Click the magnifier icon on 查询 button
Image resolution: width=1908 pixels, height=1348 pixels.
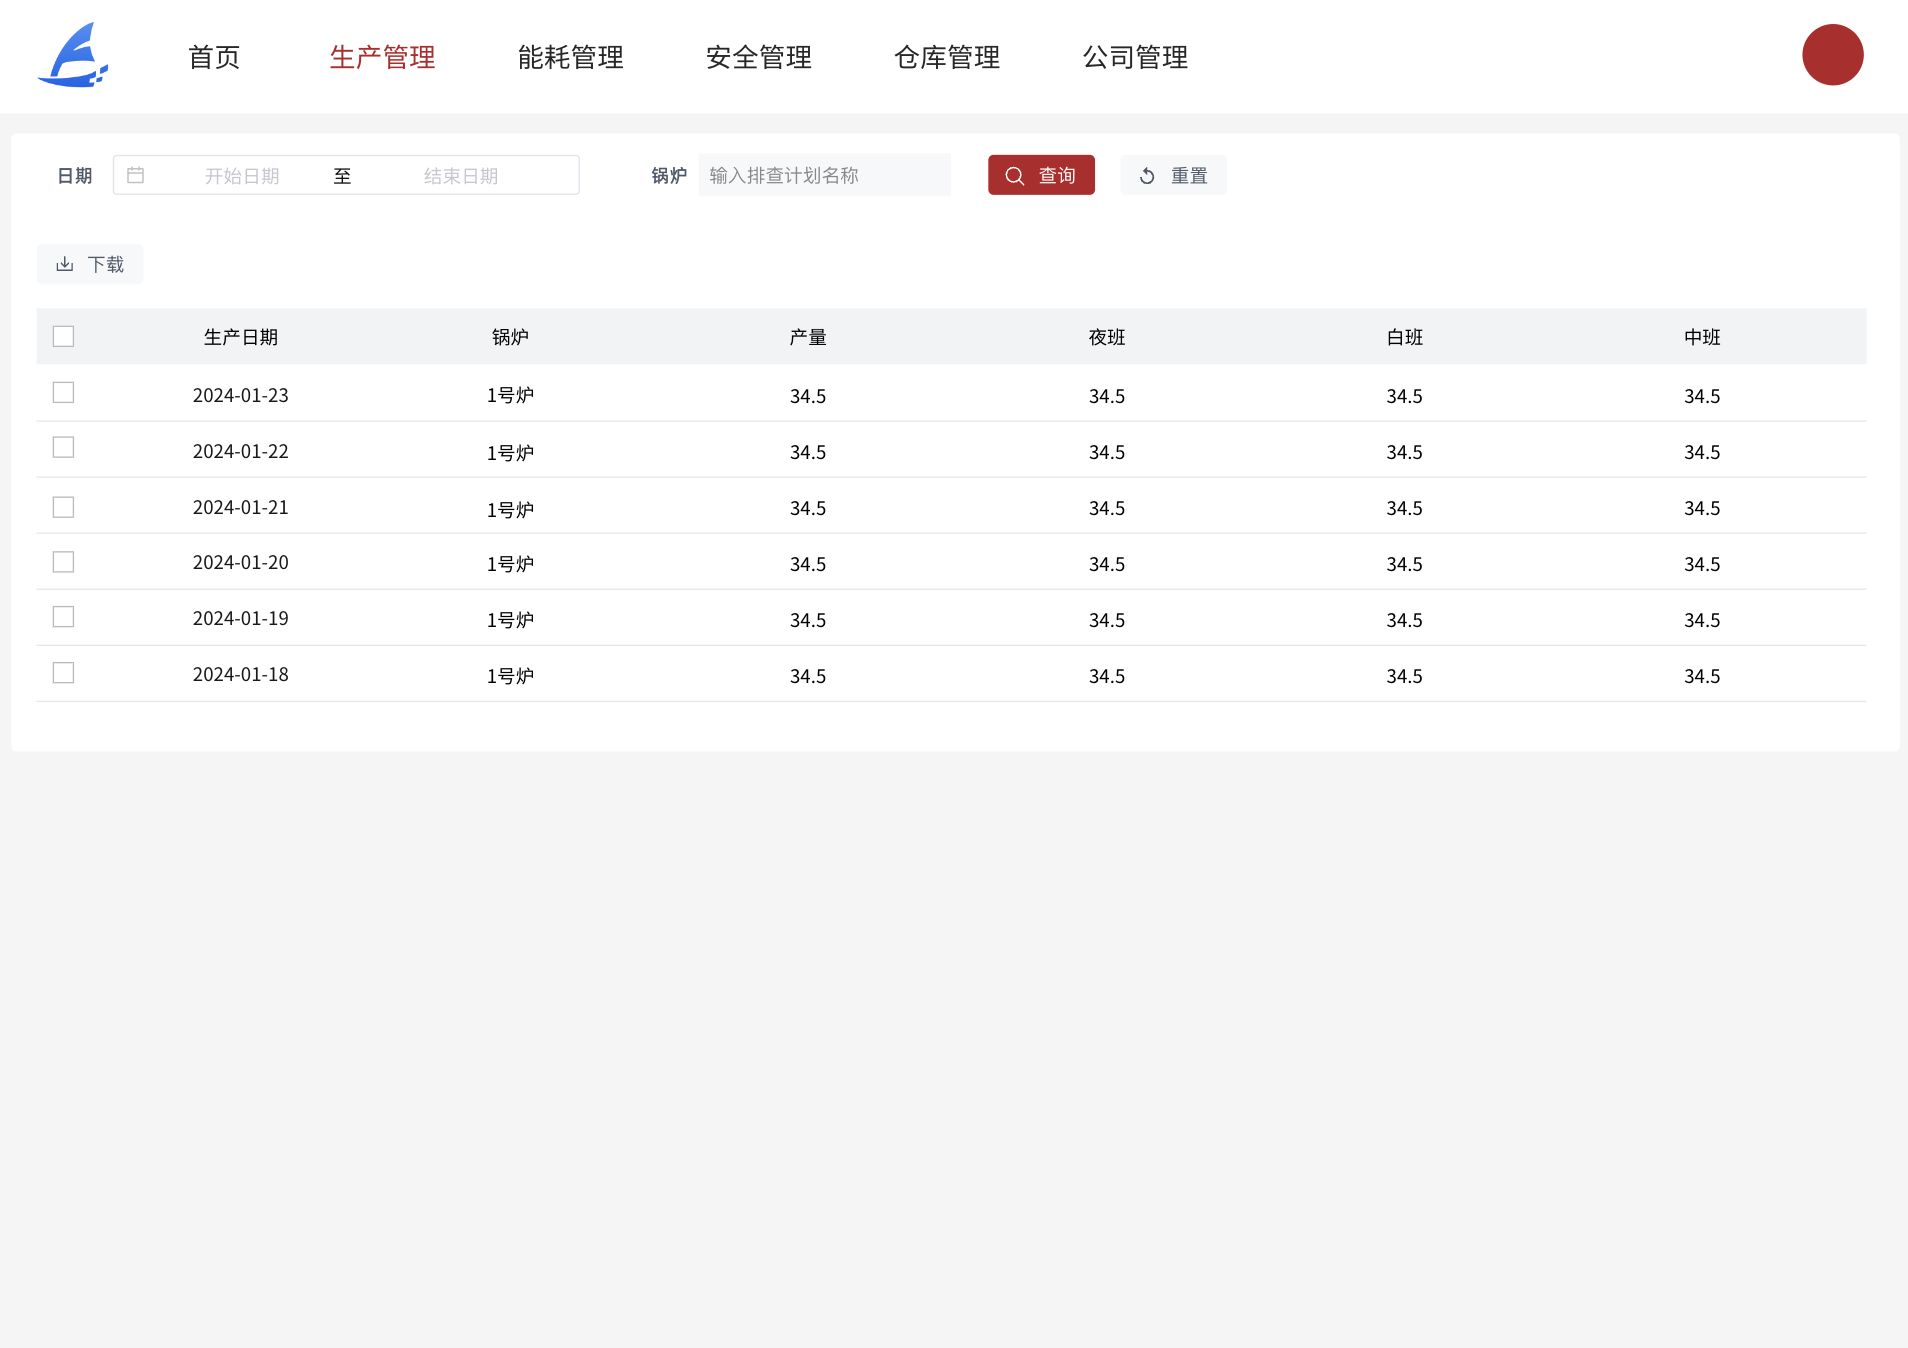click(x=1014, y=176)
